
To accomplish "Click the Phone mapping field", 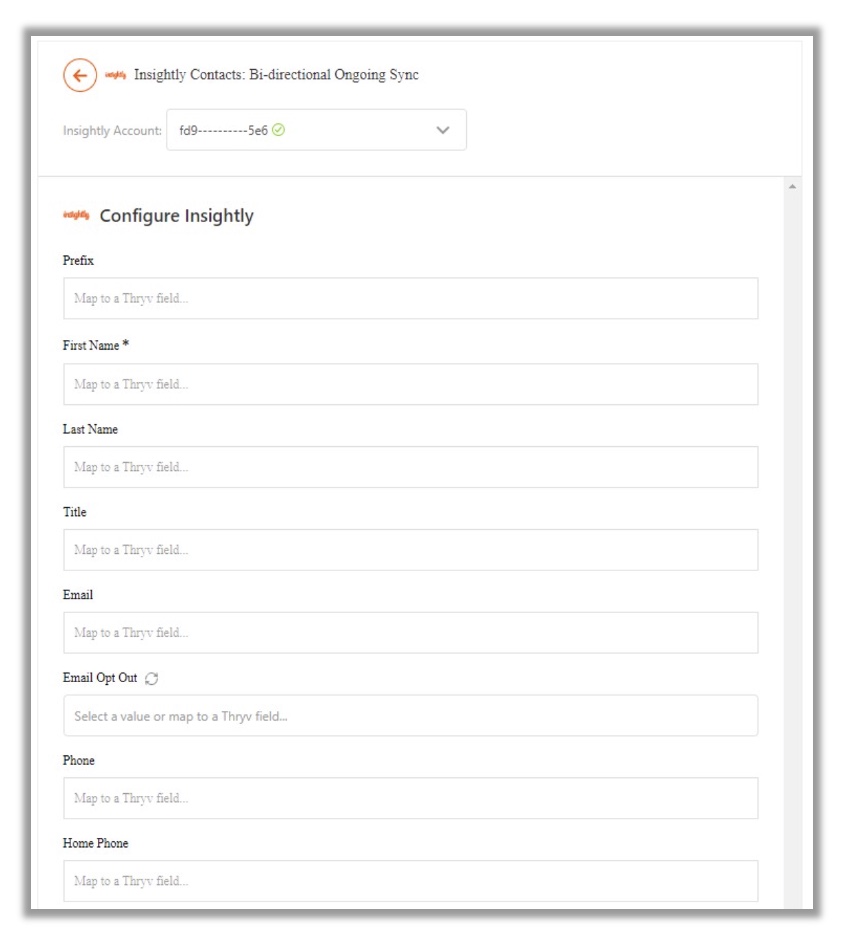I will coord(410,798).
